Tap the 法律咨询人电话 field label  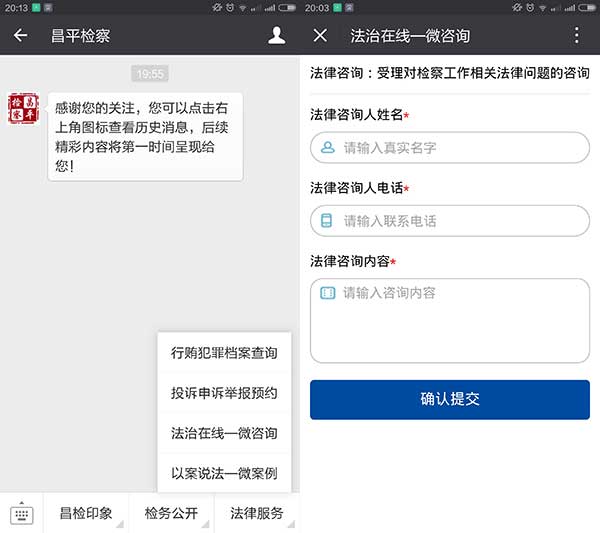point(356,188)
